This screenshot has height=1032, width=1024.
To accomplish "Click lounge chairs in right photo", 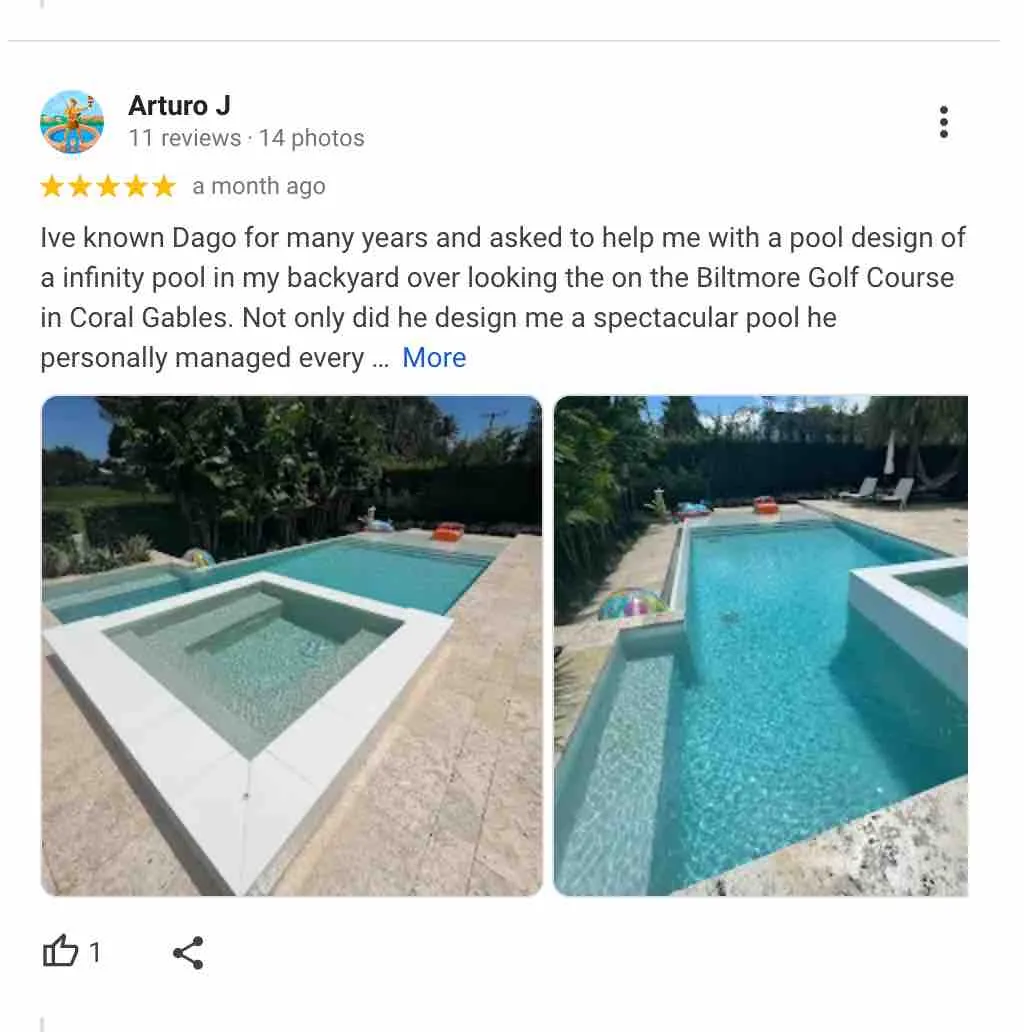I will click(x=878, y=492).
